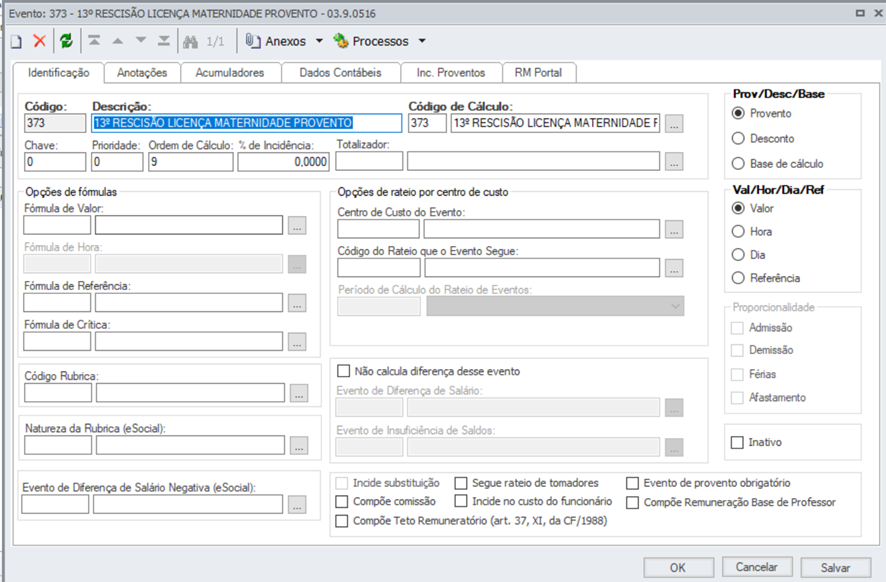Maximize the Evento window
Image resolution: width=886 pixels, height=582 pixels.
860,12
